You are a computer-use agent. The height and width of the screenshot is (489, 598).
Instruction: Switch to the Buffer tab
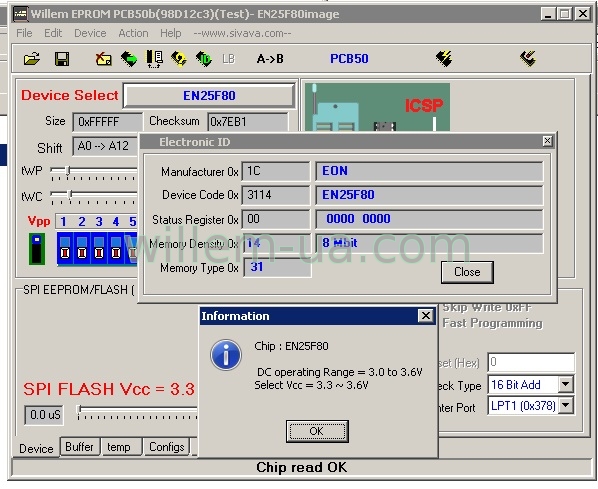[x=79, y=447]
